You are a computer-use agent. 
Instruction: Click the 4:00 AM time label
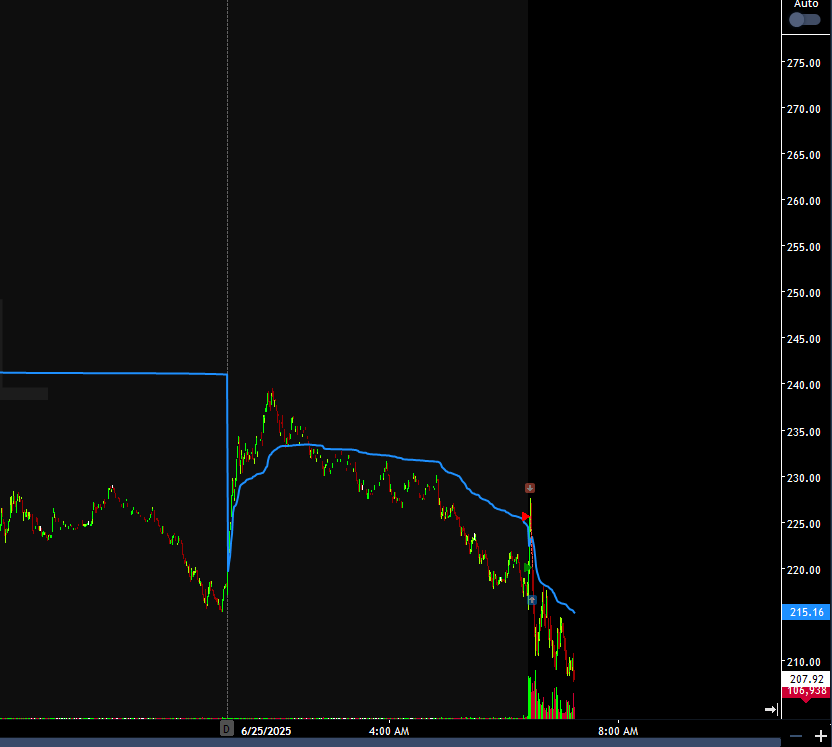coord(389,731)
